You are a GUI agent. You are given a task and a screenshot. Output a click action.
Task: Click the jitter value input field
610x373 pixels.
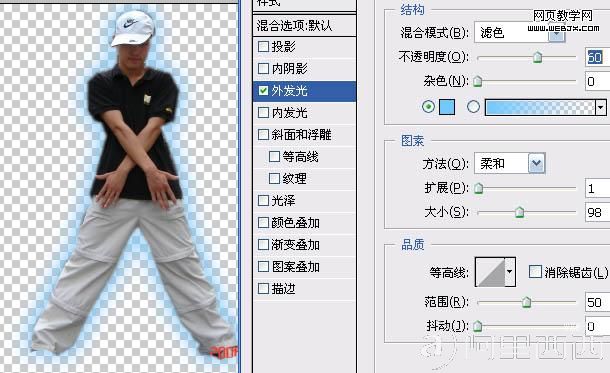tap(598, 326)
